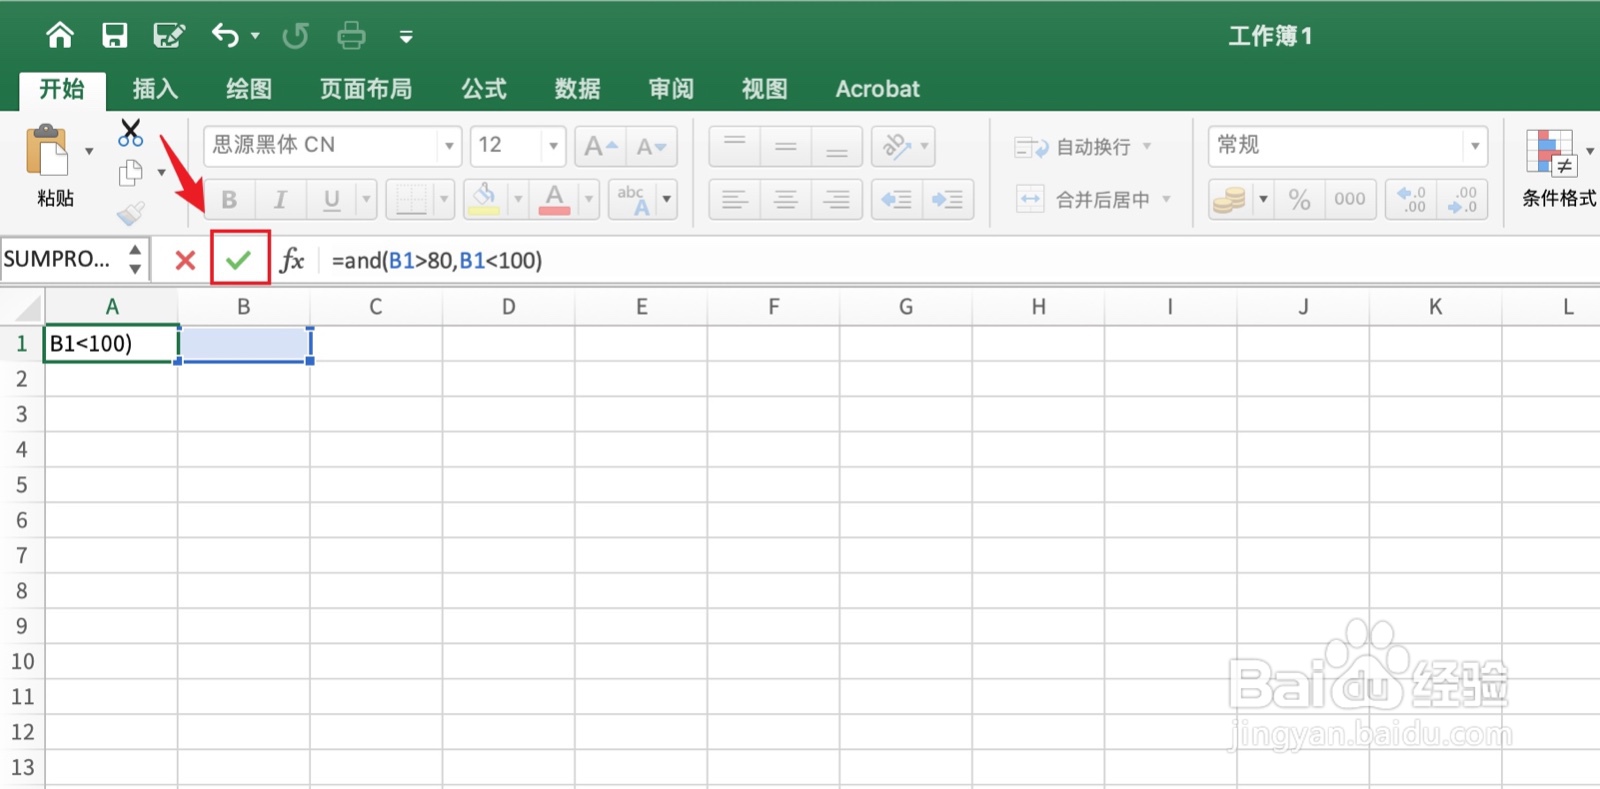1600x789 pixels.
Task: Switch to Acrobat tab
Action: tap(877, 89)
